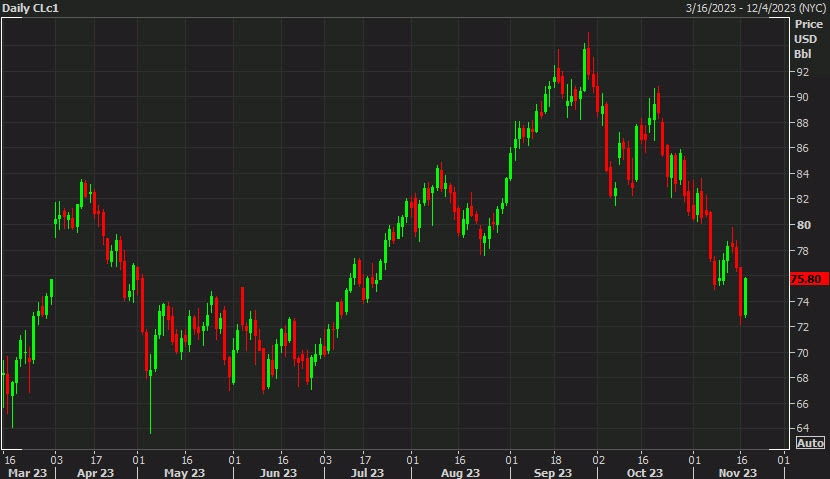This screenshot has width=830, height=479.
Task: Click the Bbl unit label
Action: coord(802,54)
